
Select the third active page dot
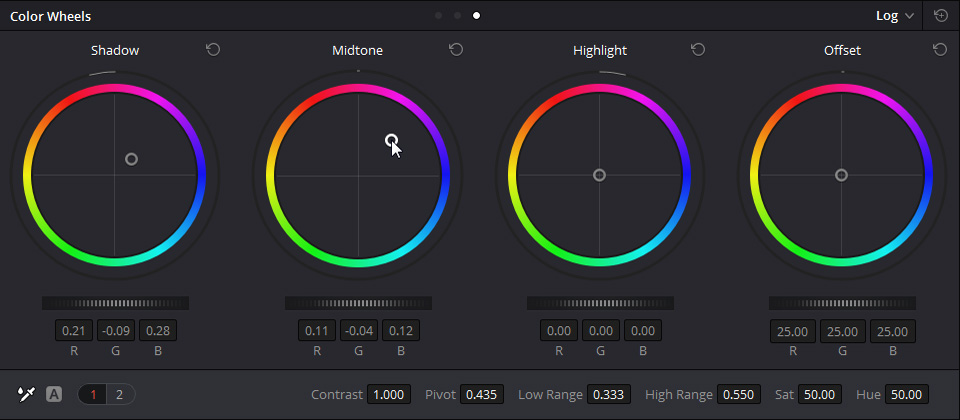point(476,16)
